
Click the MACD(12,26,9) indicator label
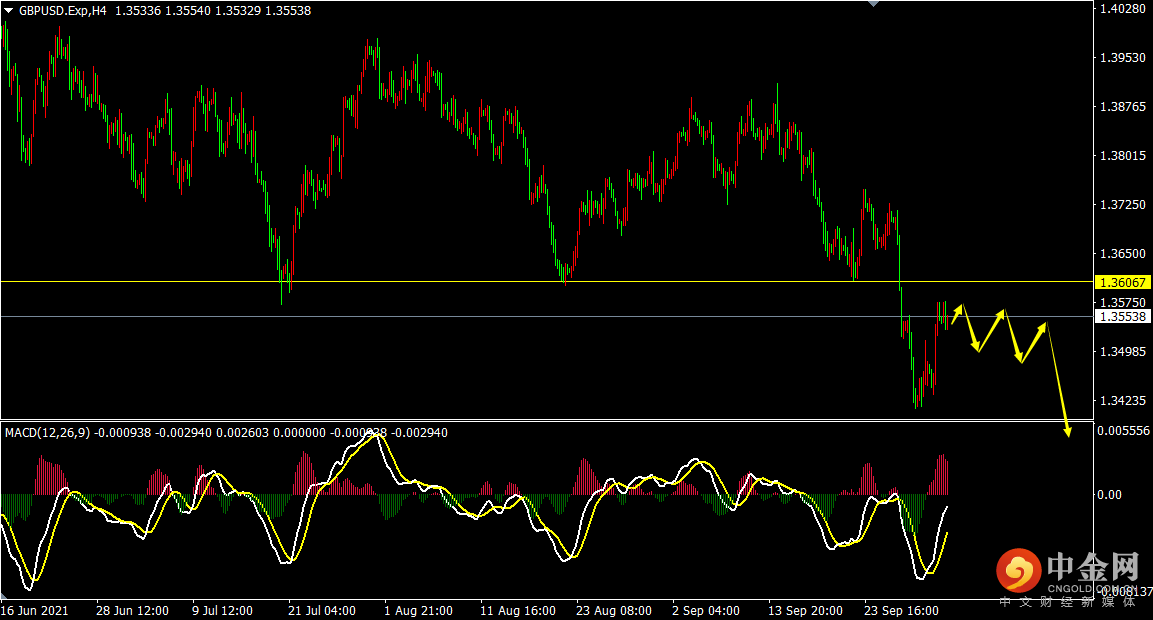[47, 433]
